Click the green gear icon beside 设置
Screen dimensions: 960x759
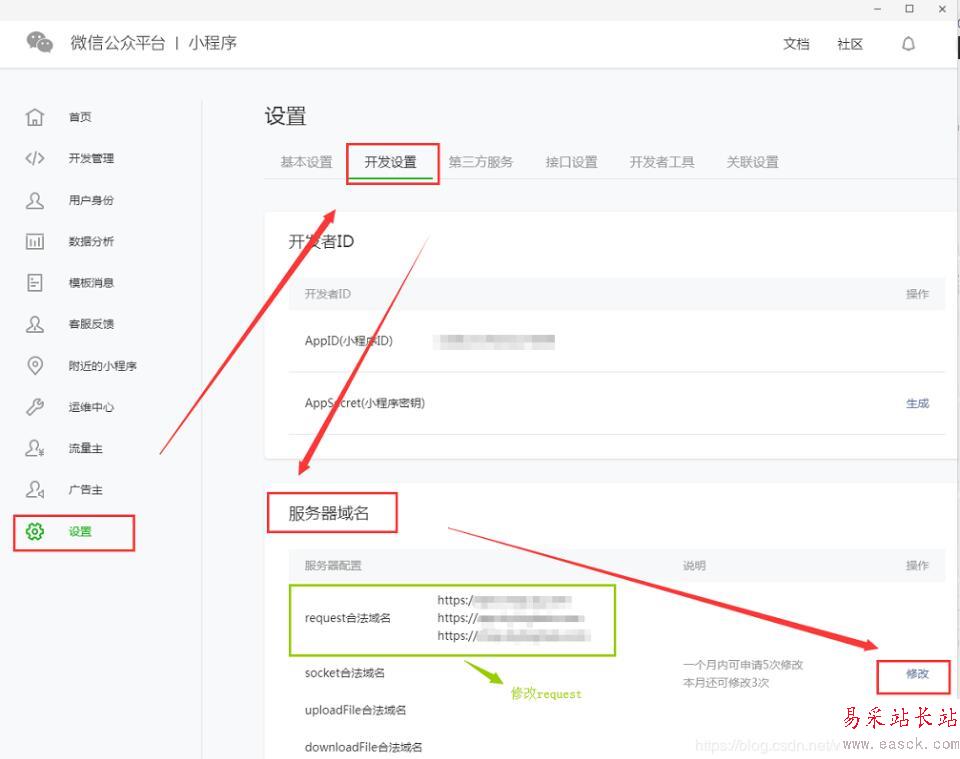(35, 531)
